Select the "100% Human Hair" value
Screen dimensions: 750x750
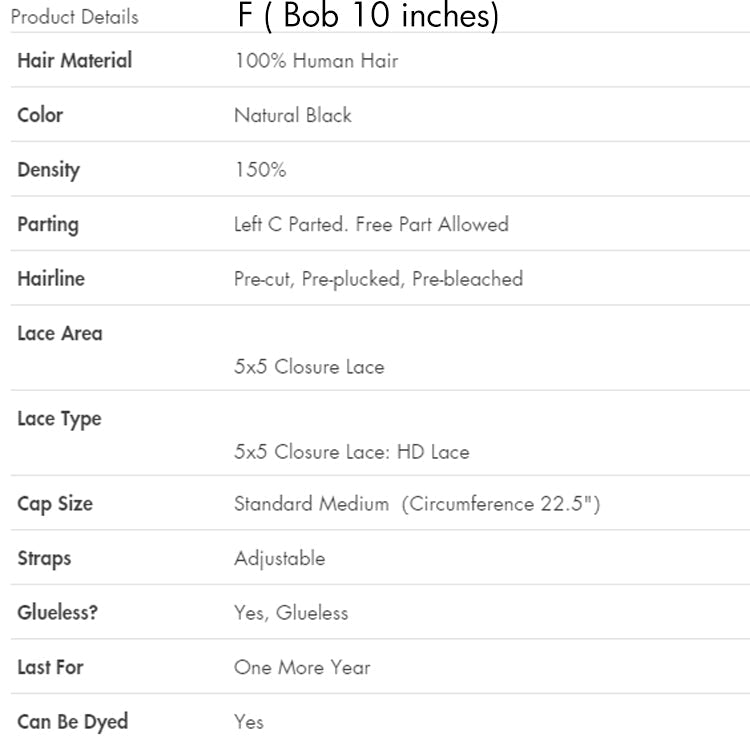coord(316,61)
